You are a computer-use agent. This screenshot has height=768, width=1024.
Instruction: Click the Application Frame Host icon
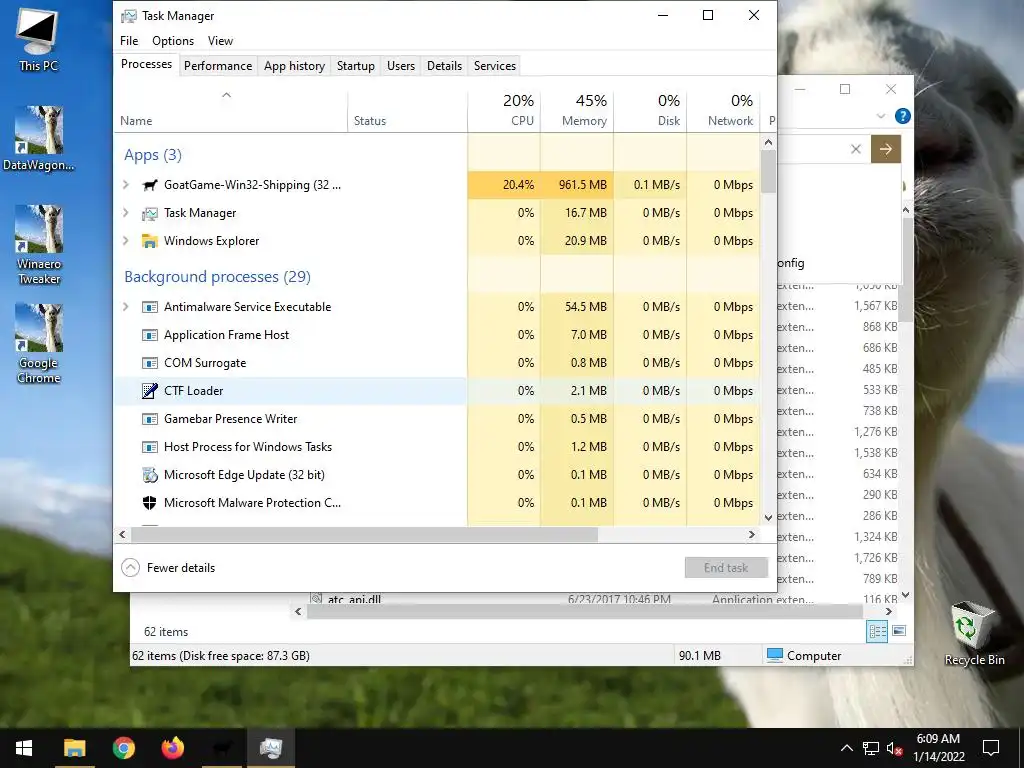(150, 335)
